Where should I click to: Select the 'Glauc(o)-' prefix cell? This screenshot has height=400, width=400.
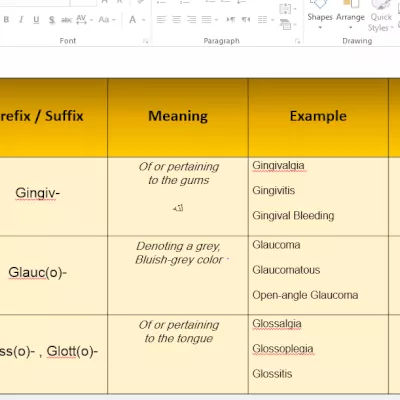(53, 275)
